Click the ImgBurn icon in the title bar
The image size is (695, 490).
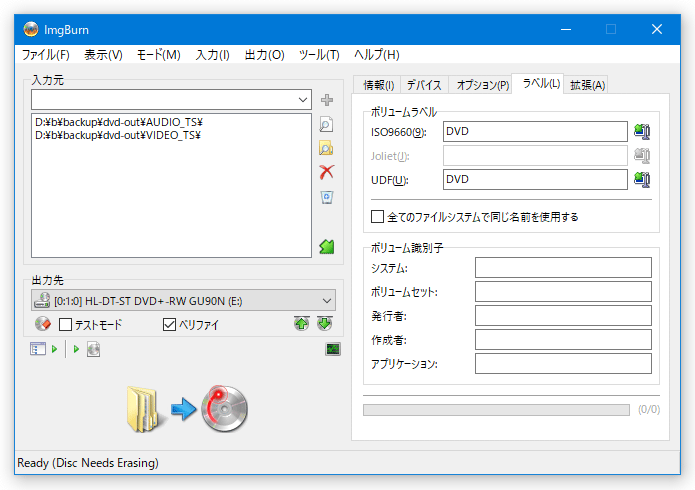pyautogui.click(x=31, y=29)
